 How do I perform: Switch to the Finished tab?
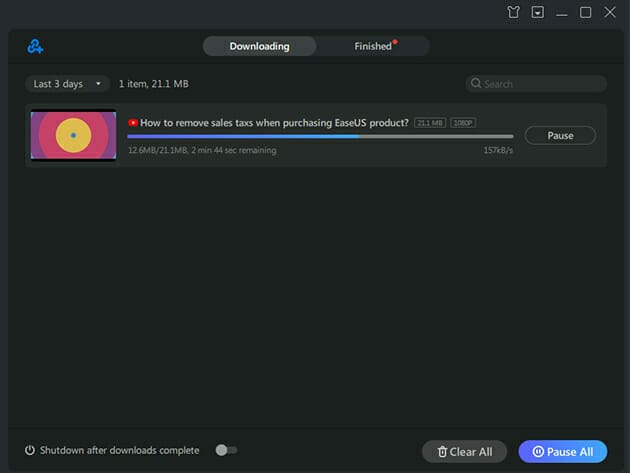point(373,46)
